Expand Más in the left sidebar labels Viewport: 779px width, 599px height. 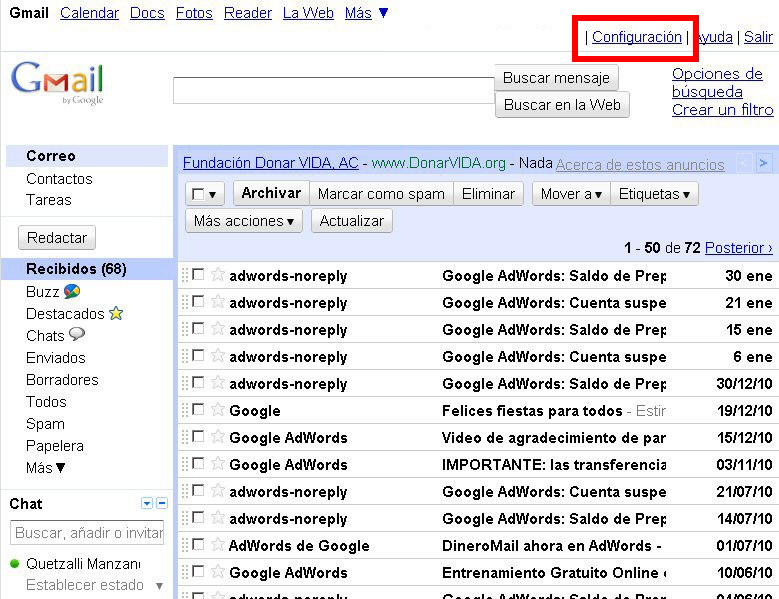(x=46, y=467)
